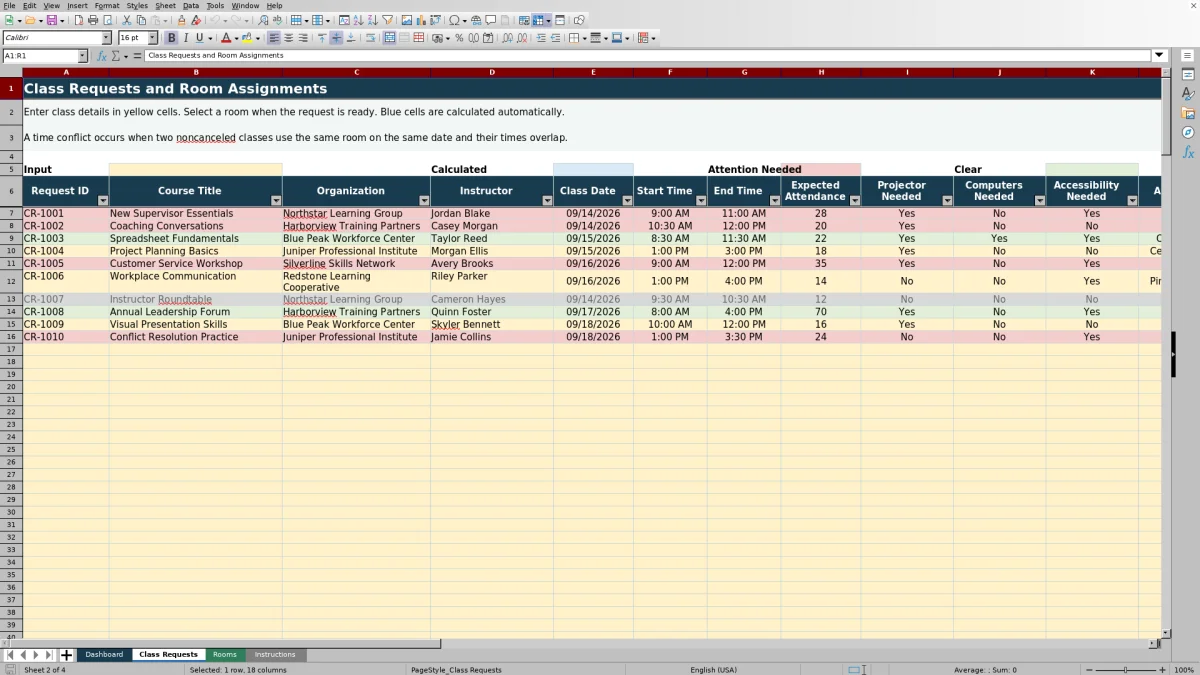Screen dimensions: 1200x675
Task: Open the sidebar Functions fx icon
Action: (1188, 152)
